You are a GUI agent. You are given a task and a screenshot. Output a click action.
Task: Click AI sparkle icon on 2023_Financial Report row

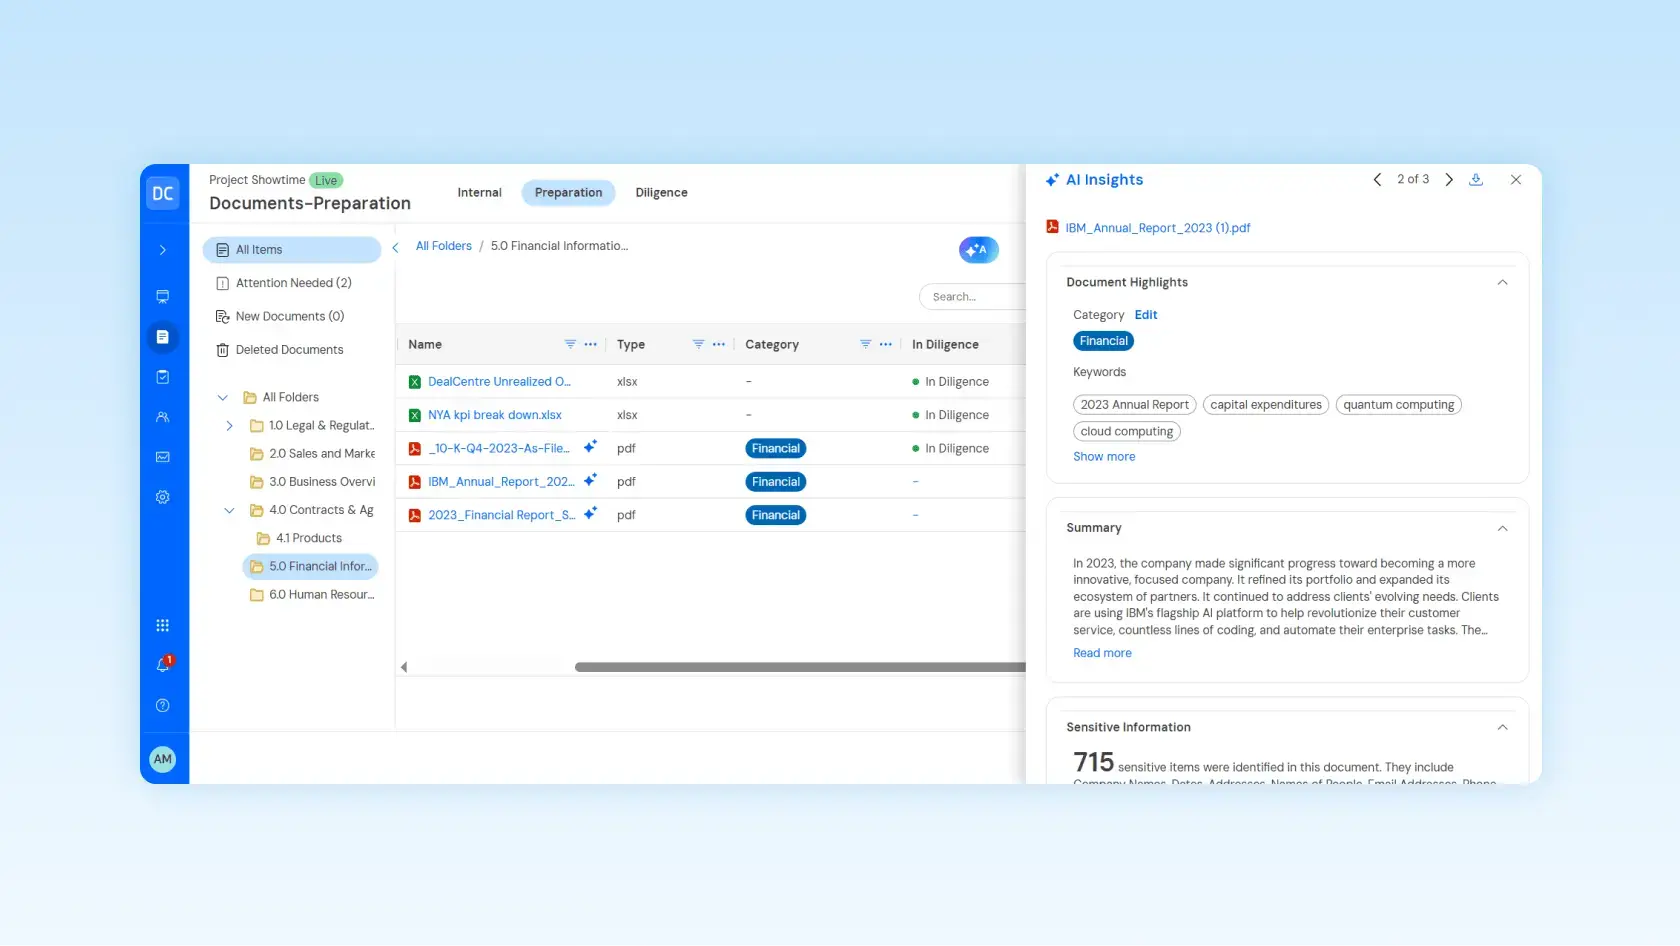click(x=591, y=513)
